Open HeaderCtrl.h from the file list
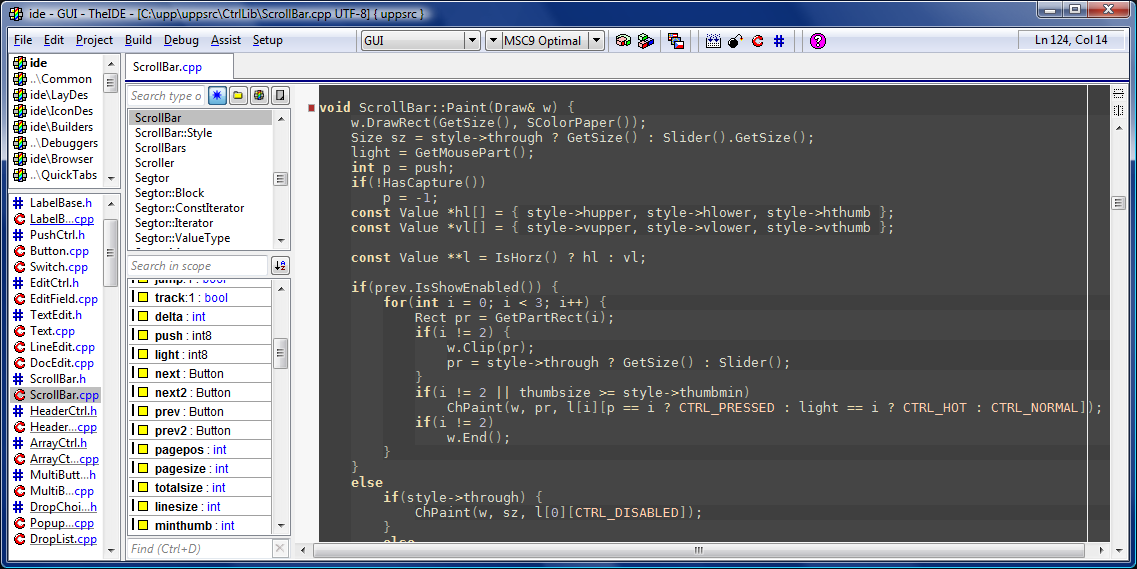The image size is (1137, 569). pyautogui.click(x=62, y=411)
